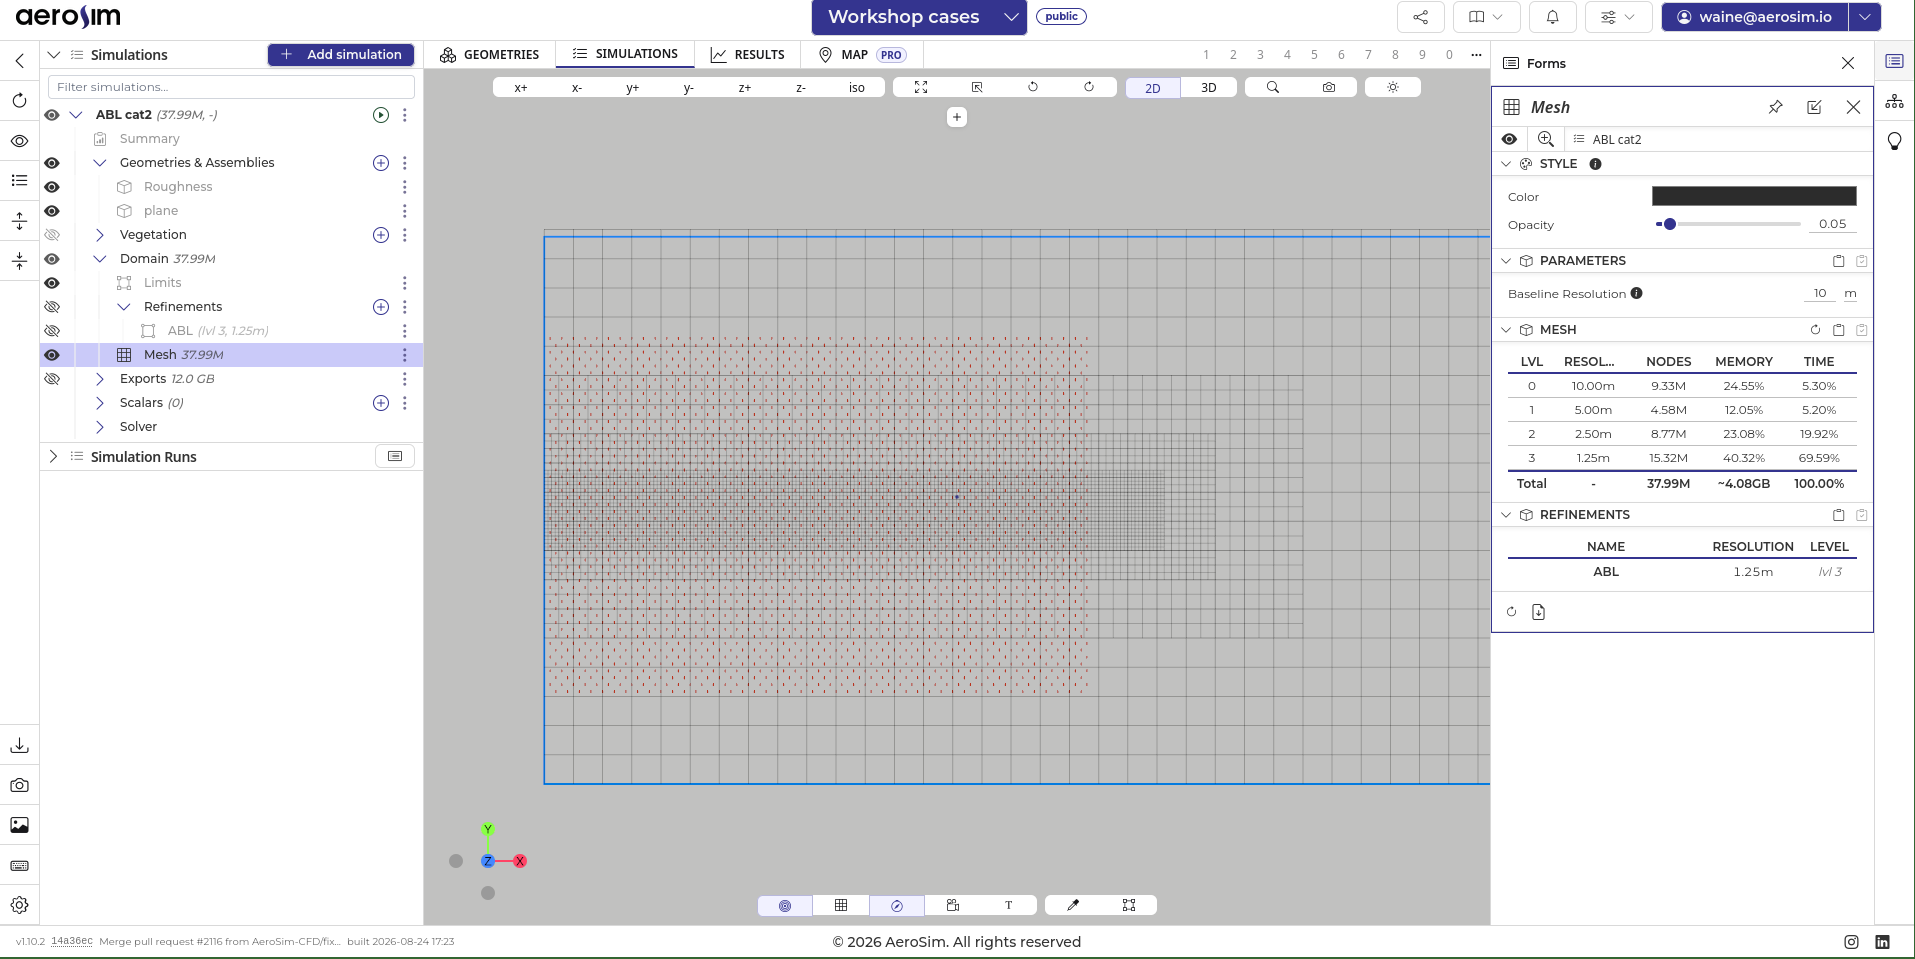Click the waine@aerosim.io account button
The width and height of the screenshot is (1915, 959).
pos(1755,17)
